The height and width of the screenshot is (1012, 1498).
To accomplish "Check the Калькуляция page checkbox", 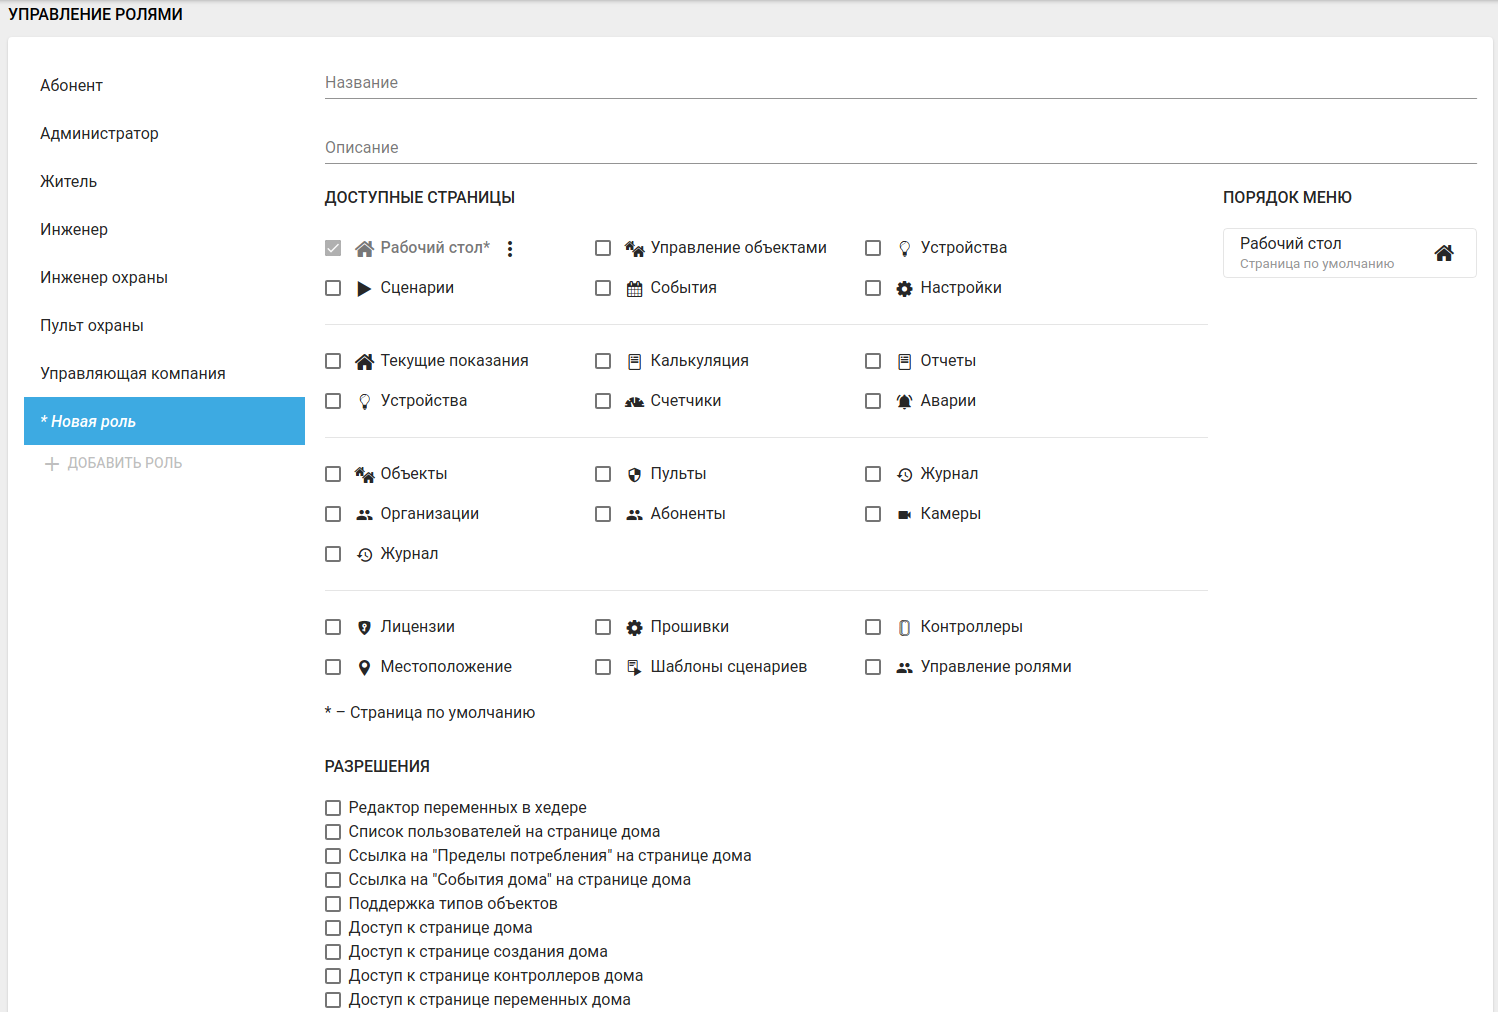I will point(603,361).
